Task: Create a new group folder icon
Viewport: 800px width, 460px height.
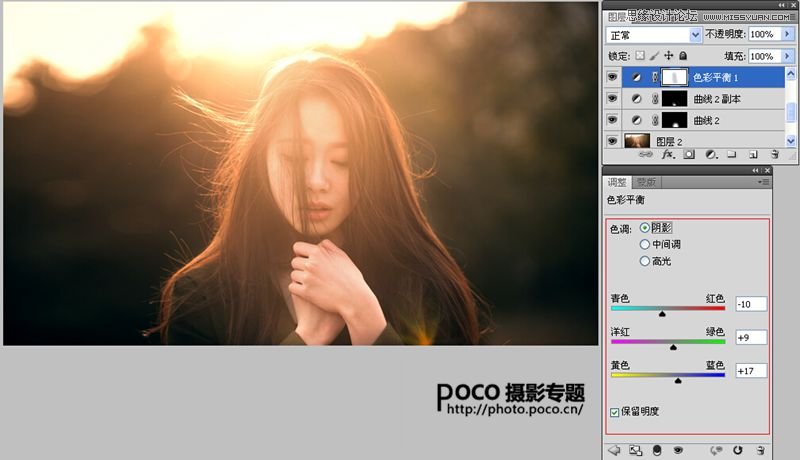Action: [732, 154]
